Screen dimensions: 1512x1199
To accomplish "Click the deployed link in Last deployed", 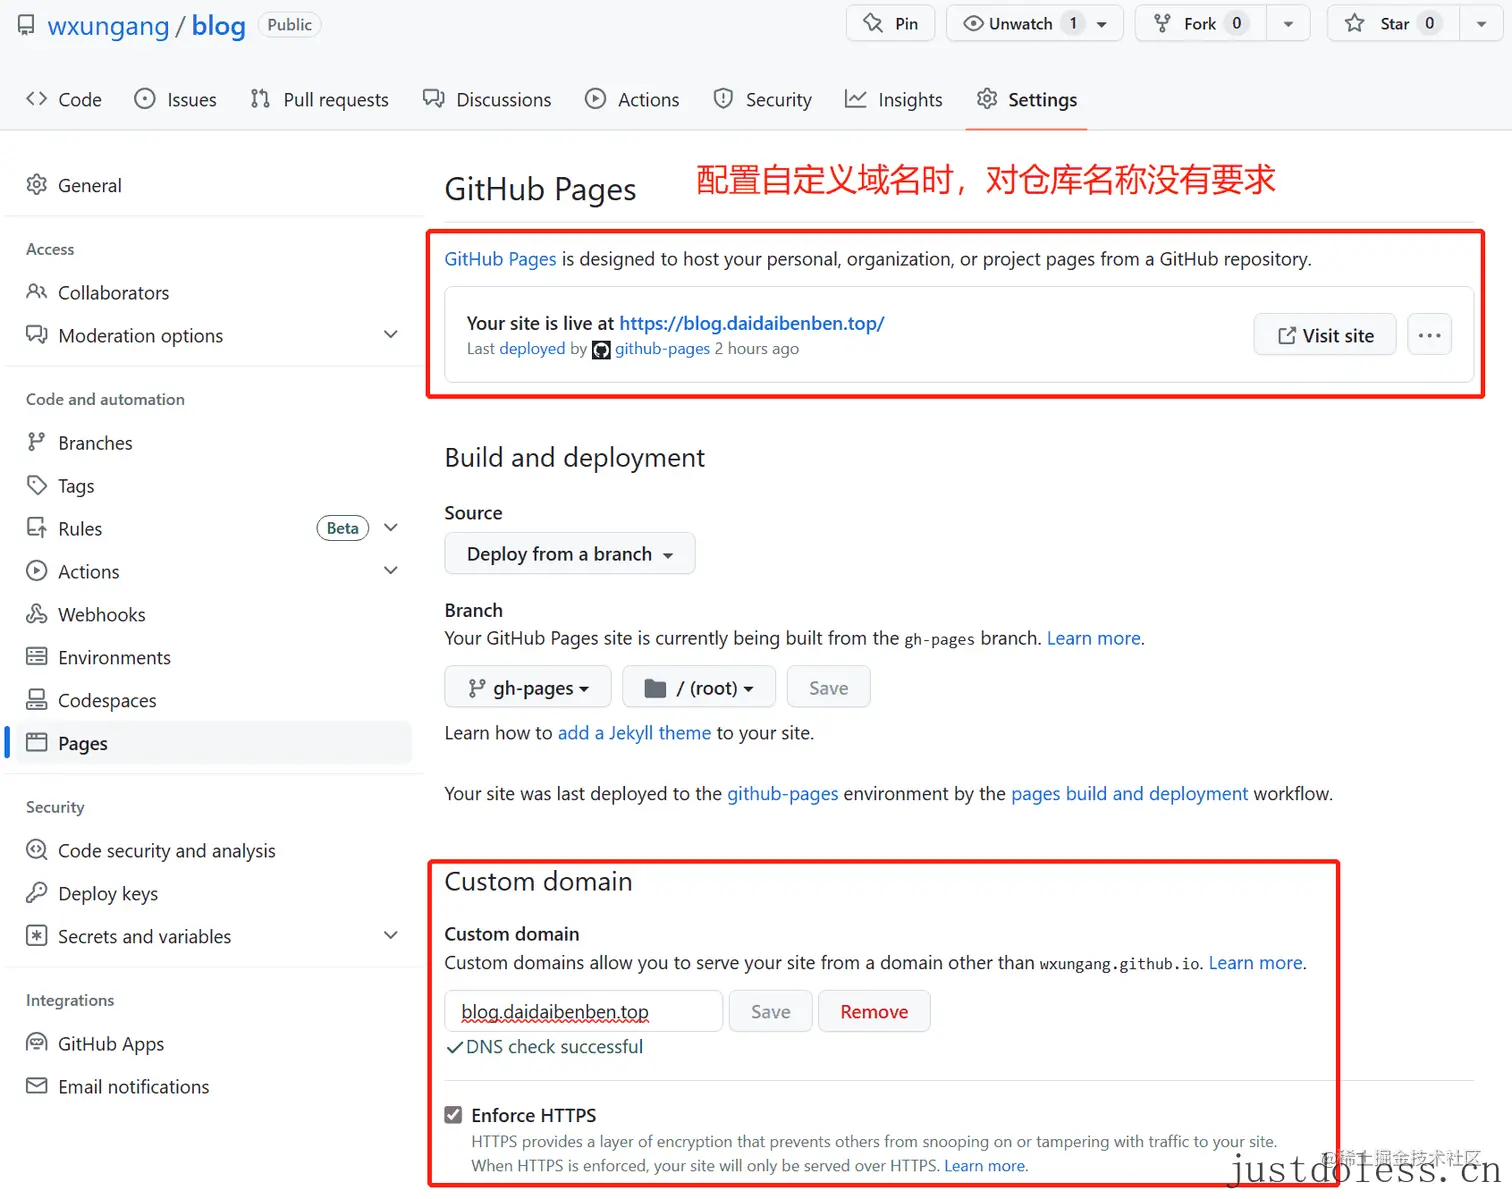I will tap(532, 349).
